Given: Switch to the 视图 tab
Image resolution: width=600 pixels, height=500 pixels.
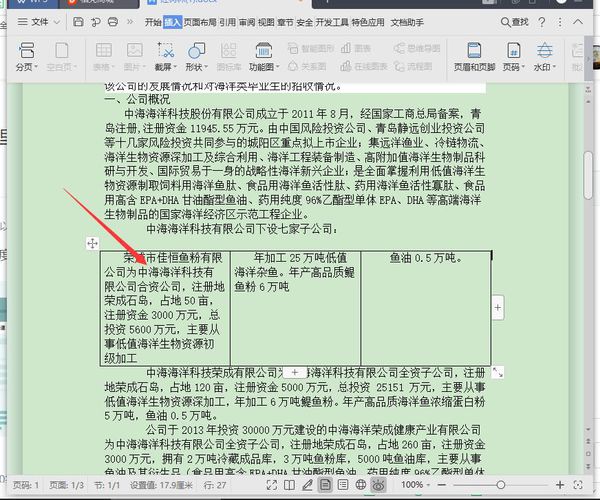Looking at the screenshot, I should click(x=266, y=23).
